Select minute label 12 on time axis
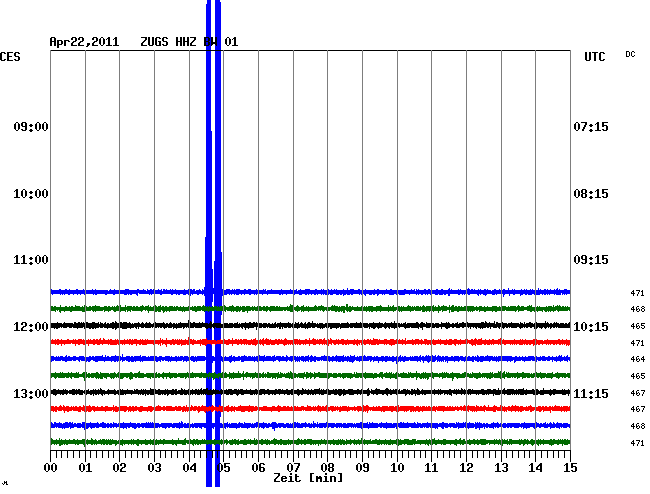The height and width of the screenshot is (494, 650). coord(466,468)
